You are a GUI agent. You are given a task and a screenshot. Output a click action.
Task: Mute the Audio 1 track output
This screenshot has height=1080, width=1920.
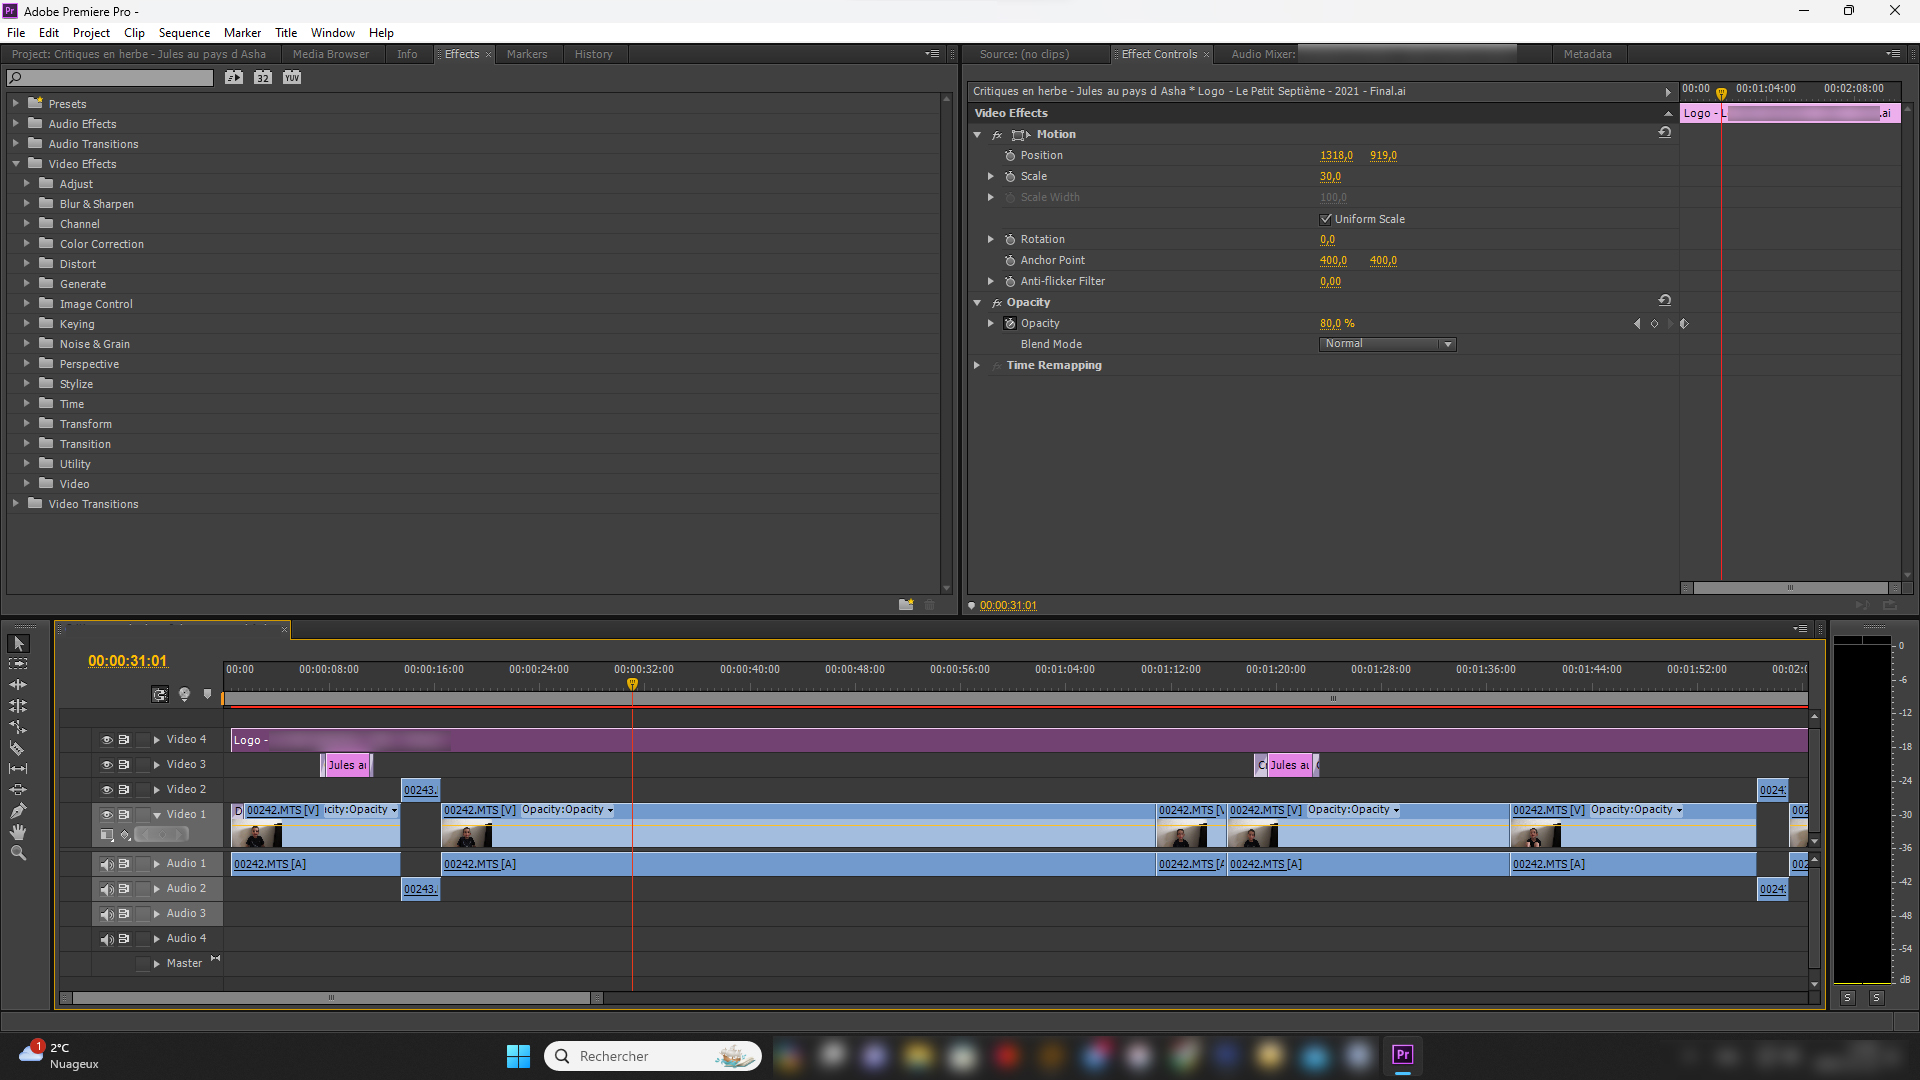pos(107,864)
